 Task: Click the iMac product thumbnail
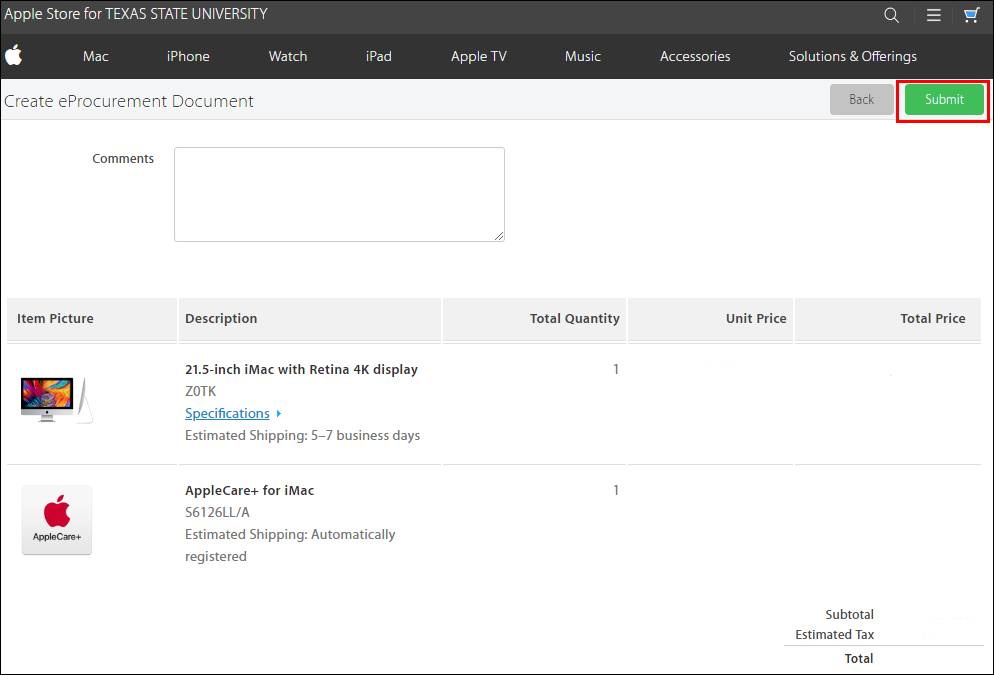click(56, 400)
